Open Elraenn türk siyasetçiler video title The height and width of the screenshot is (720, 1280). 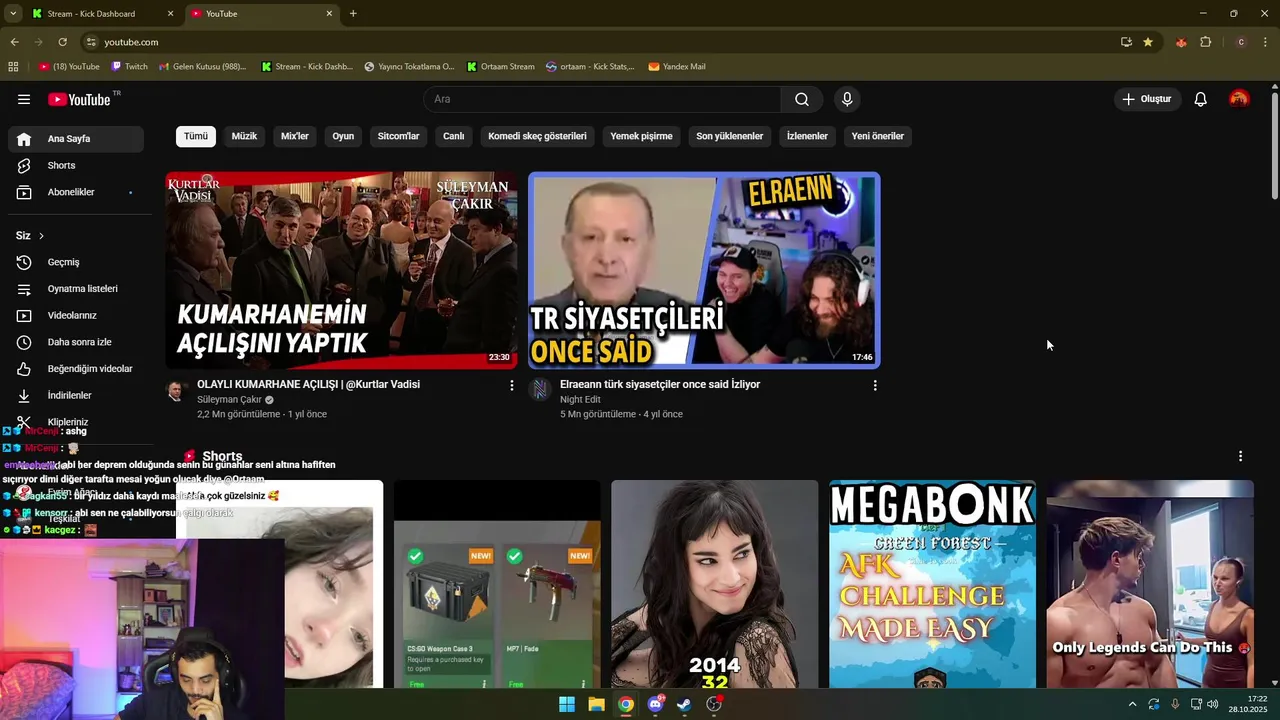click(x=660, y=384)
